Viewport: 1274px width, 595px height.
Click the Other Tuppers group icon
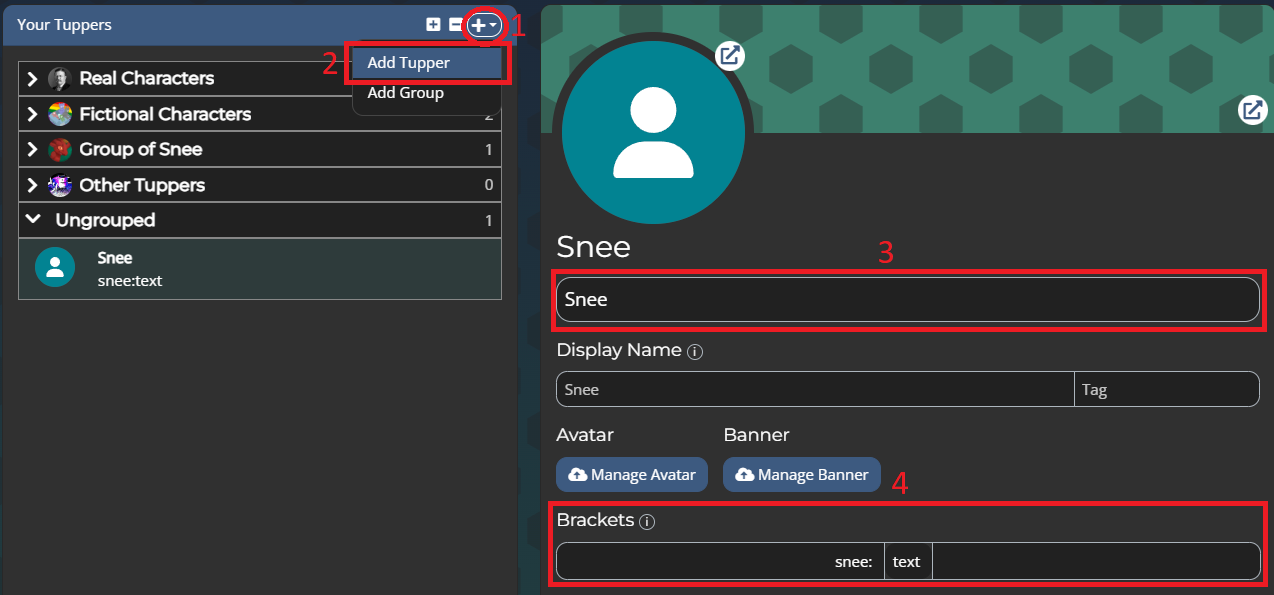[58, 185]
